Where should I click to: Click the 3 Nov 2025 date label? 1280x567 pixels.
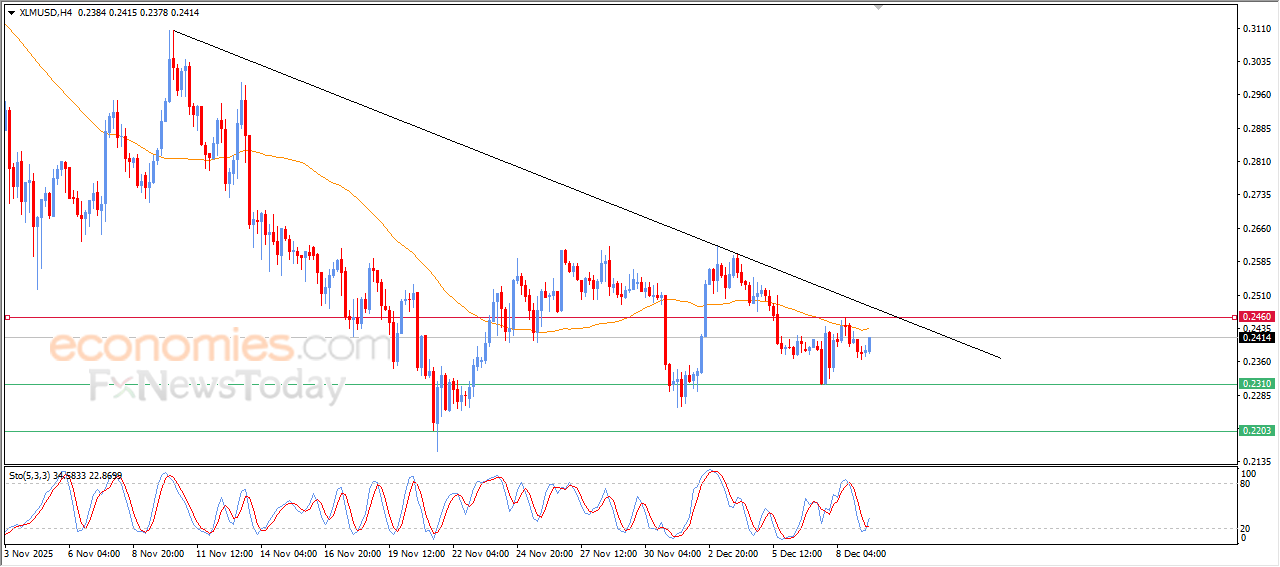pyautogui.click(x=29, y=553)
